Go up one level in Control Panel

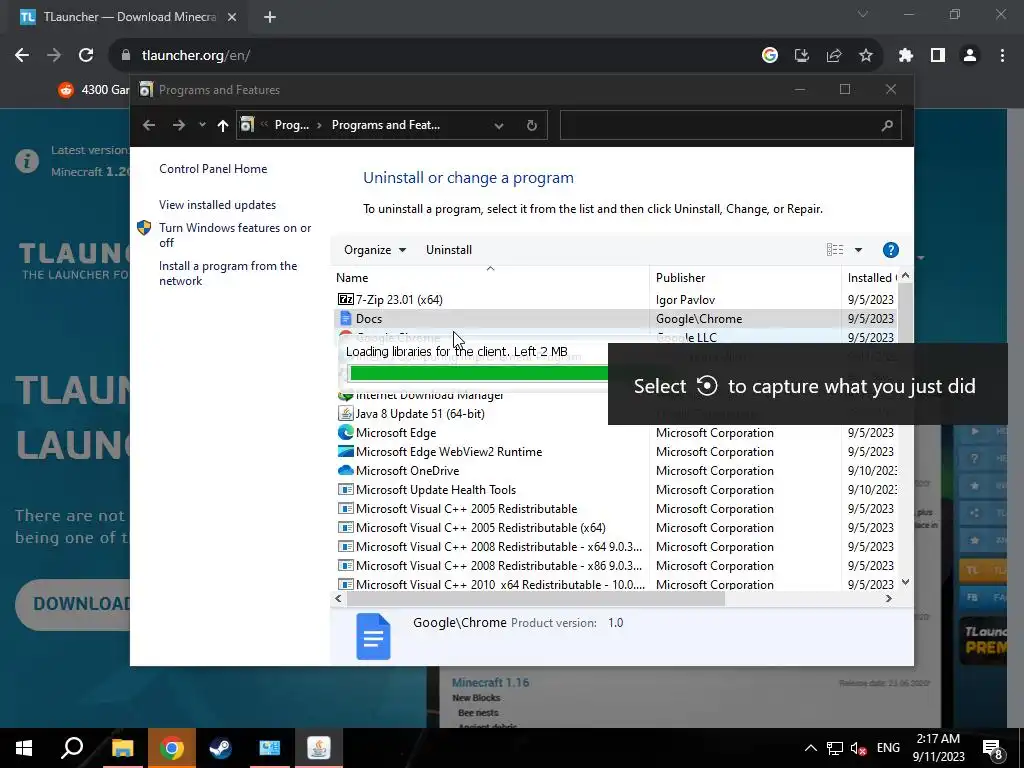223,125
